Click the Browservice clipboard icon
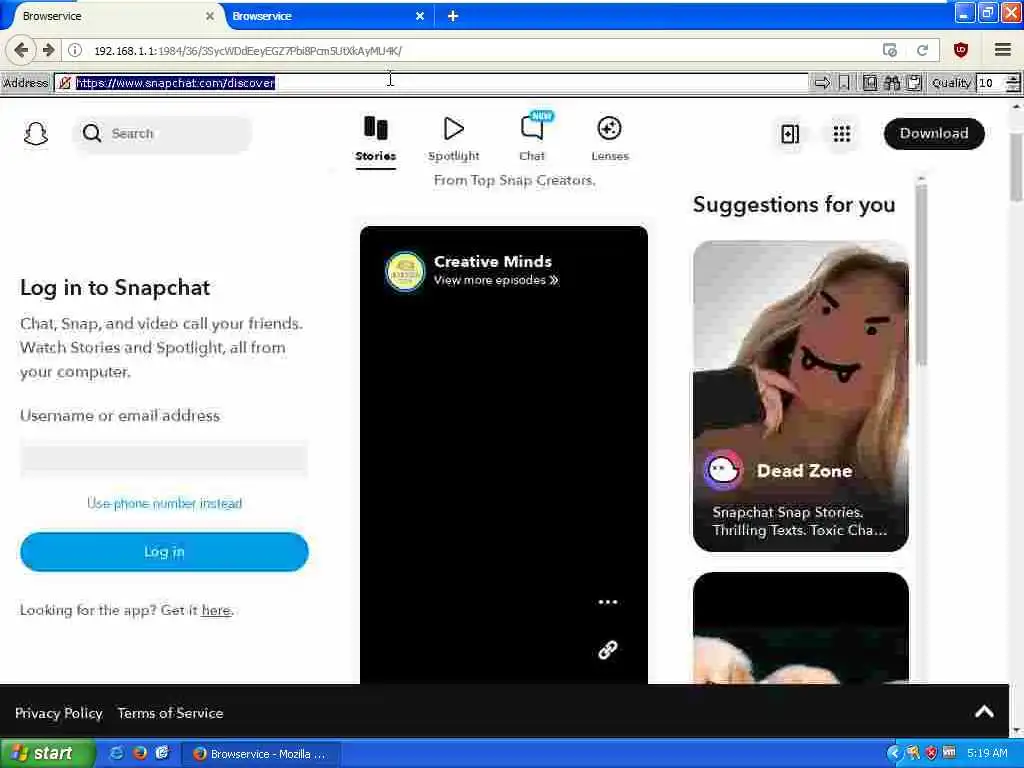The height and width of the screenshot is (768, 1024). (914, 83)
